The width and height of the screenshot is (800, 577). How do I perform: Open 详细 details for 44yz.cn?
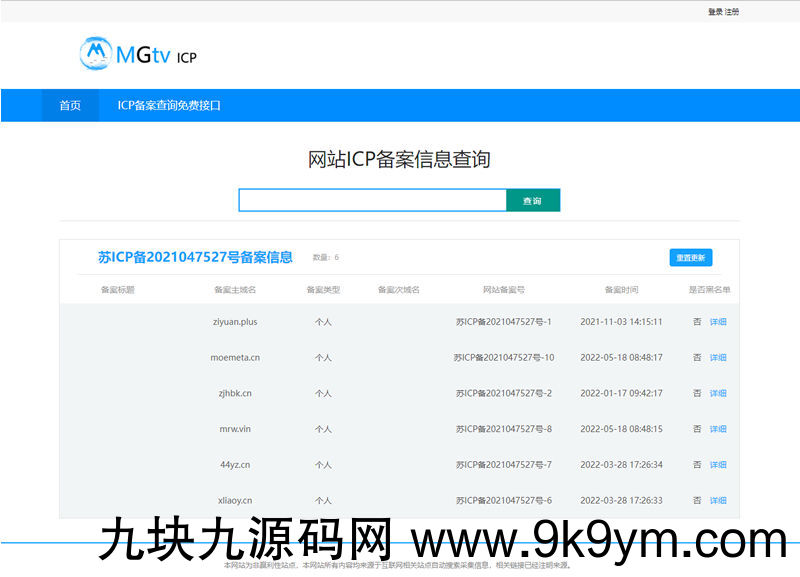(x=718, y=465)
